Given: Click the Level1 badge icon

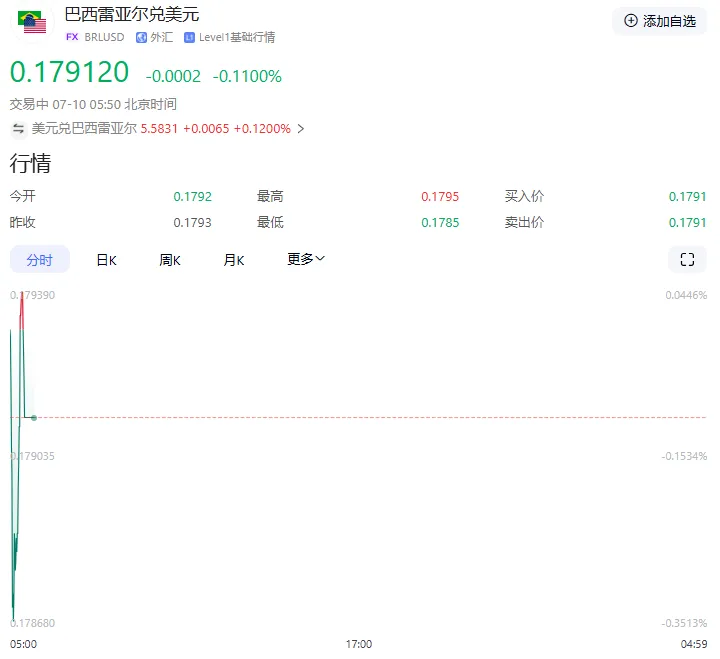Looking at the screenshot, I should [189, 38].
